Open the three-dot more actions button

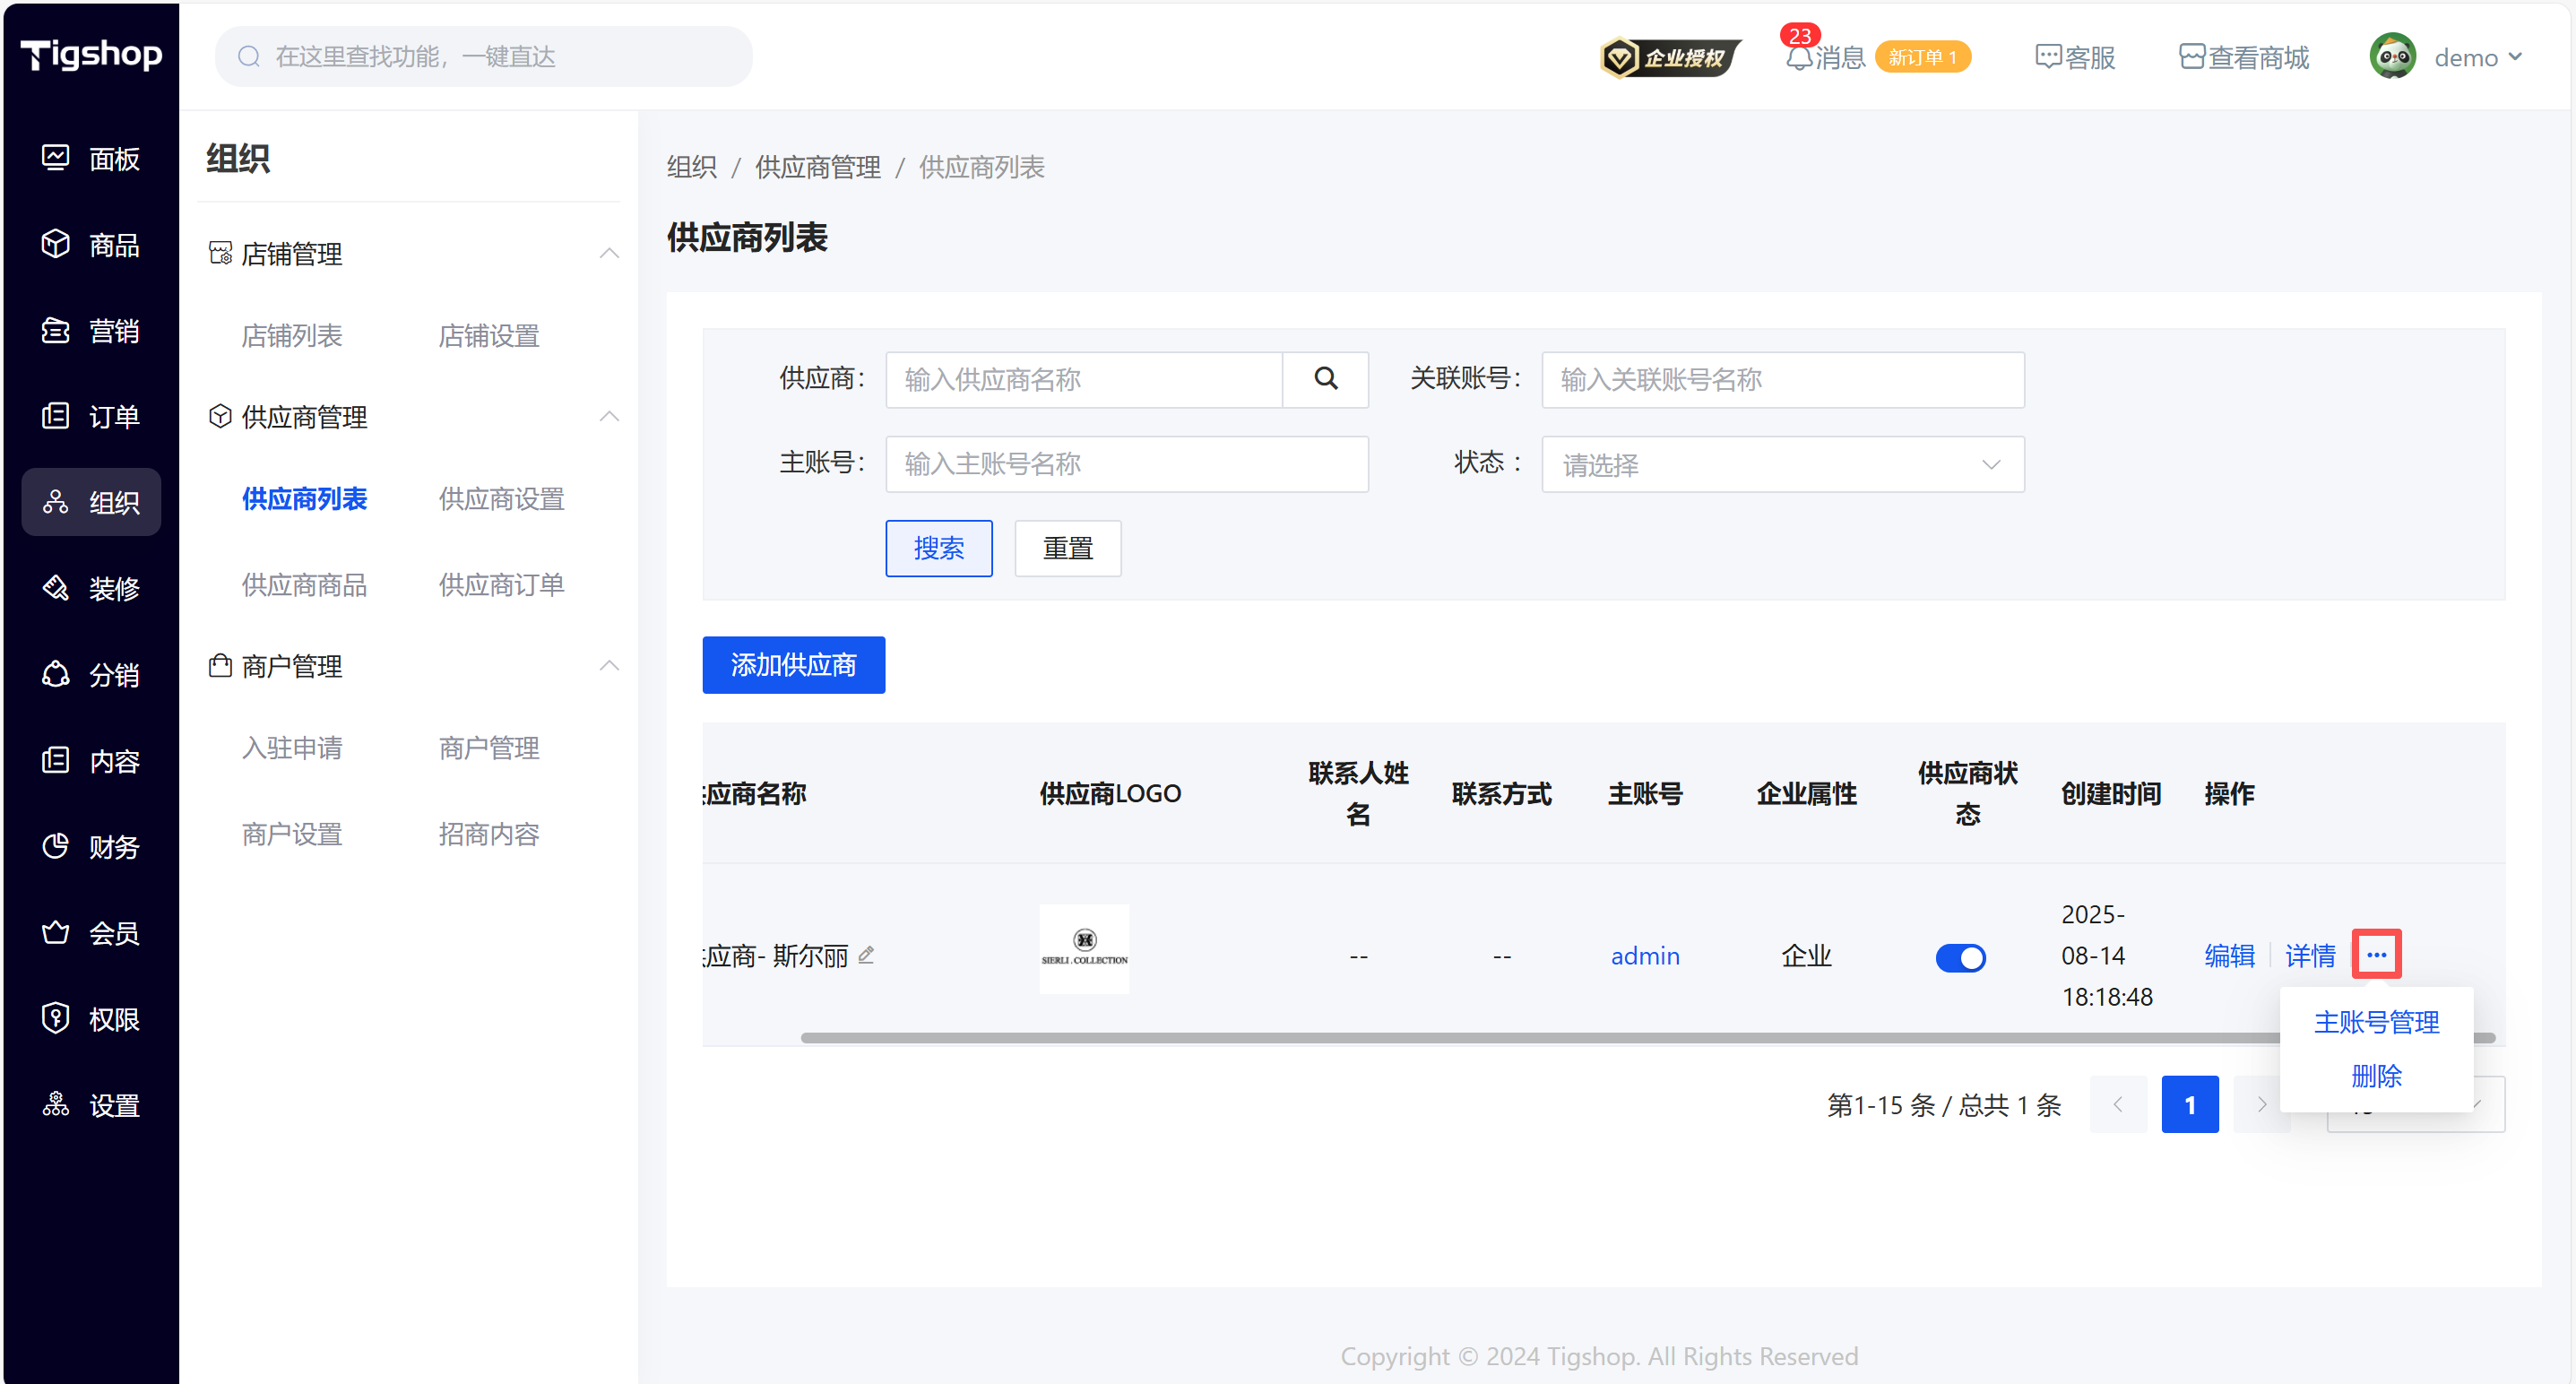[x=2376, y=955]
